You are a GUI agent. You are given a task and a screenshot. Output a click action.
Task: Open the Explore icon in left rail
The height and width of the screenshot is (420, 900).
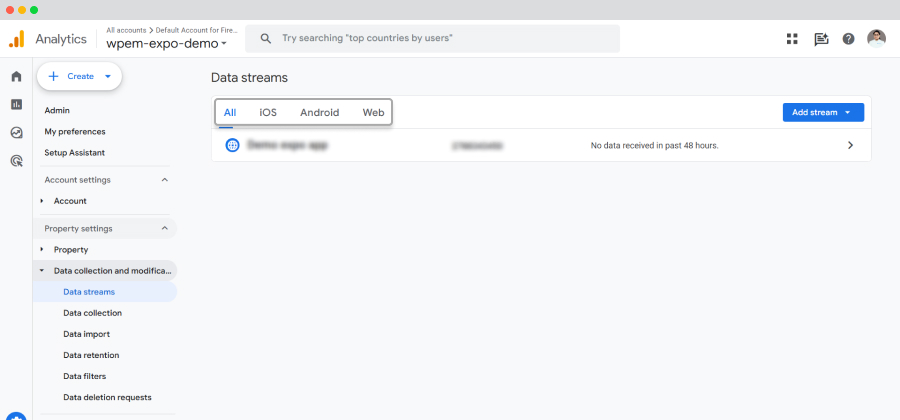pos(16,133)
